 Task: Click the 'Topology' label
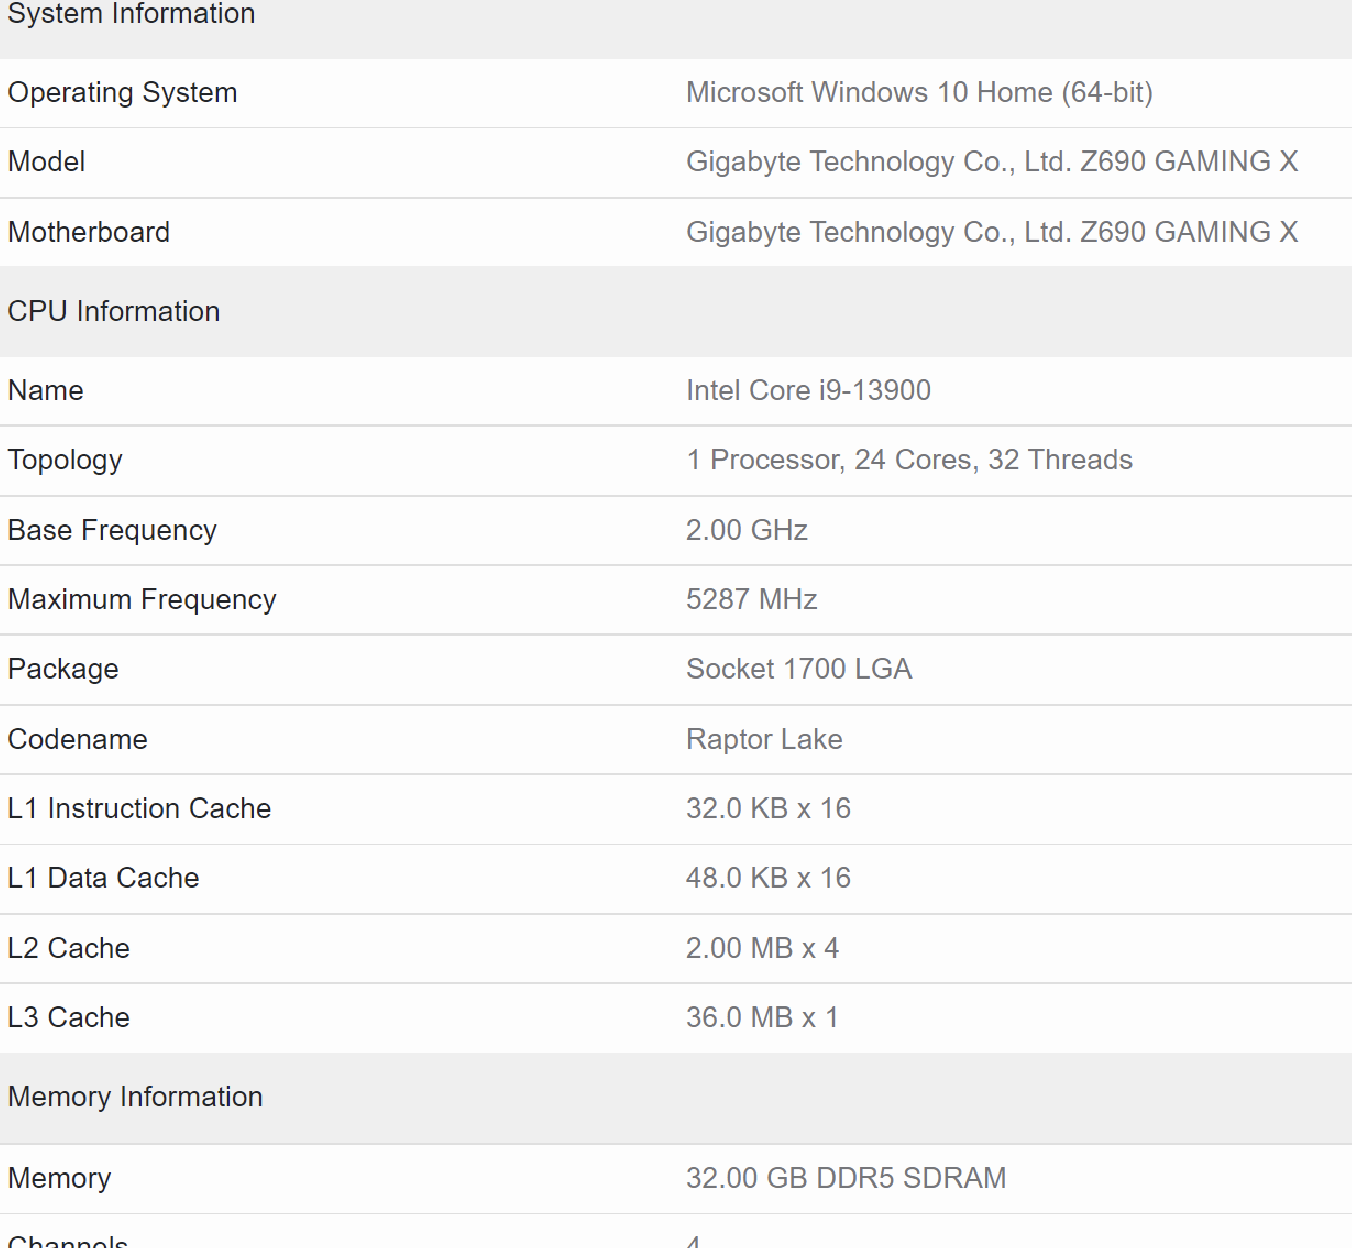click(65, 460)
